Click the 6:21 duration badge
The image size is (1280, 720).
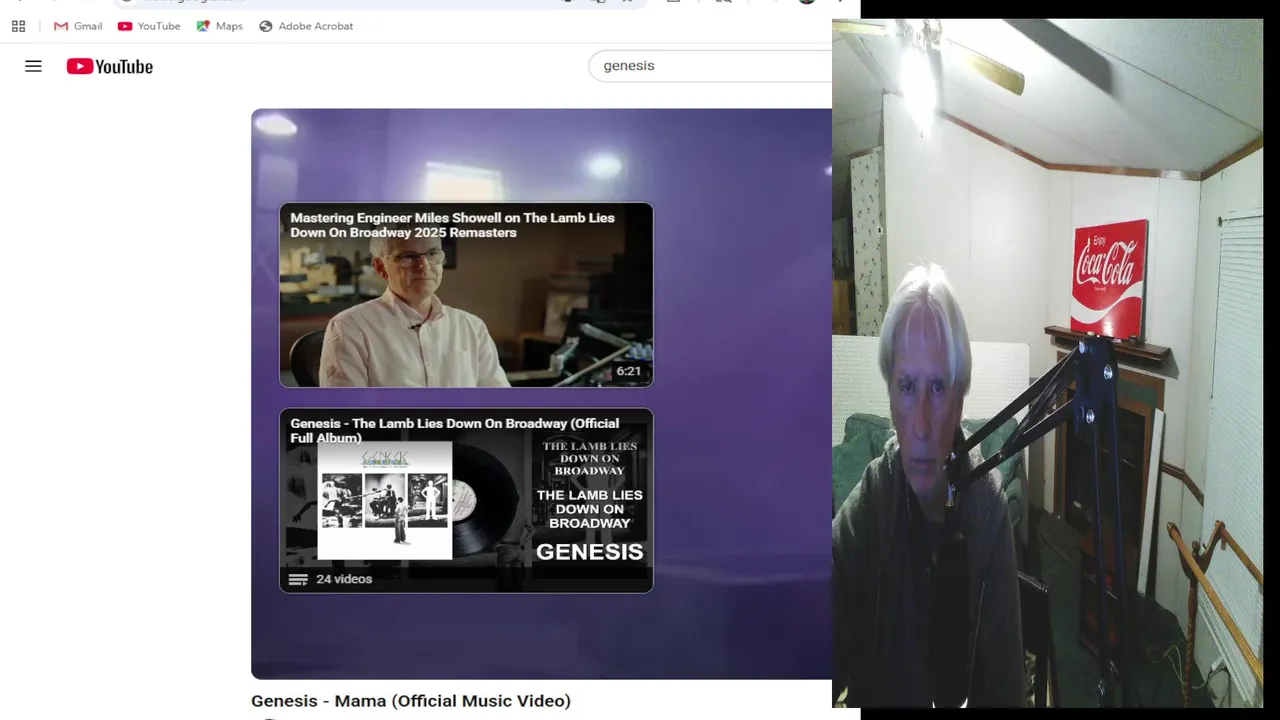pyautogui.click(x=628, y=371)
